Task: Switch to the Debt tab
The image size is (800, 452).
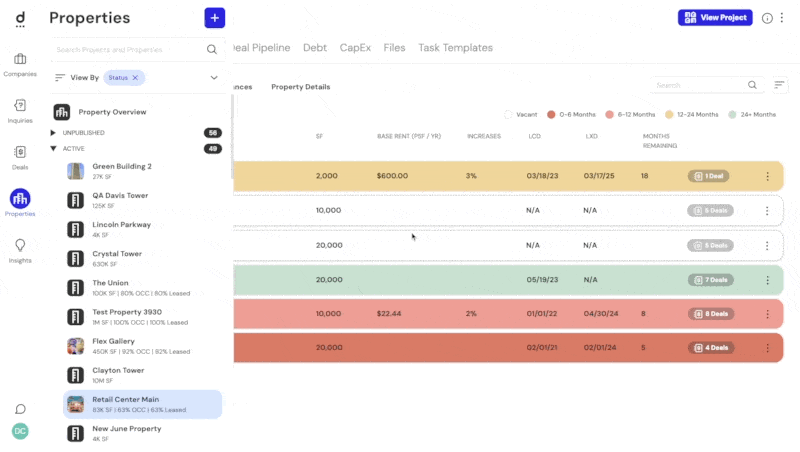Action: [x=315, y=47]
